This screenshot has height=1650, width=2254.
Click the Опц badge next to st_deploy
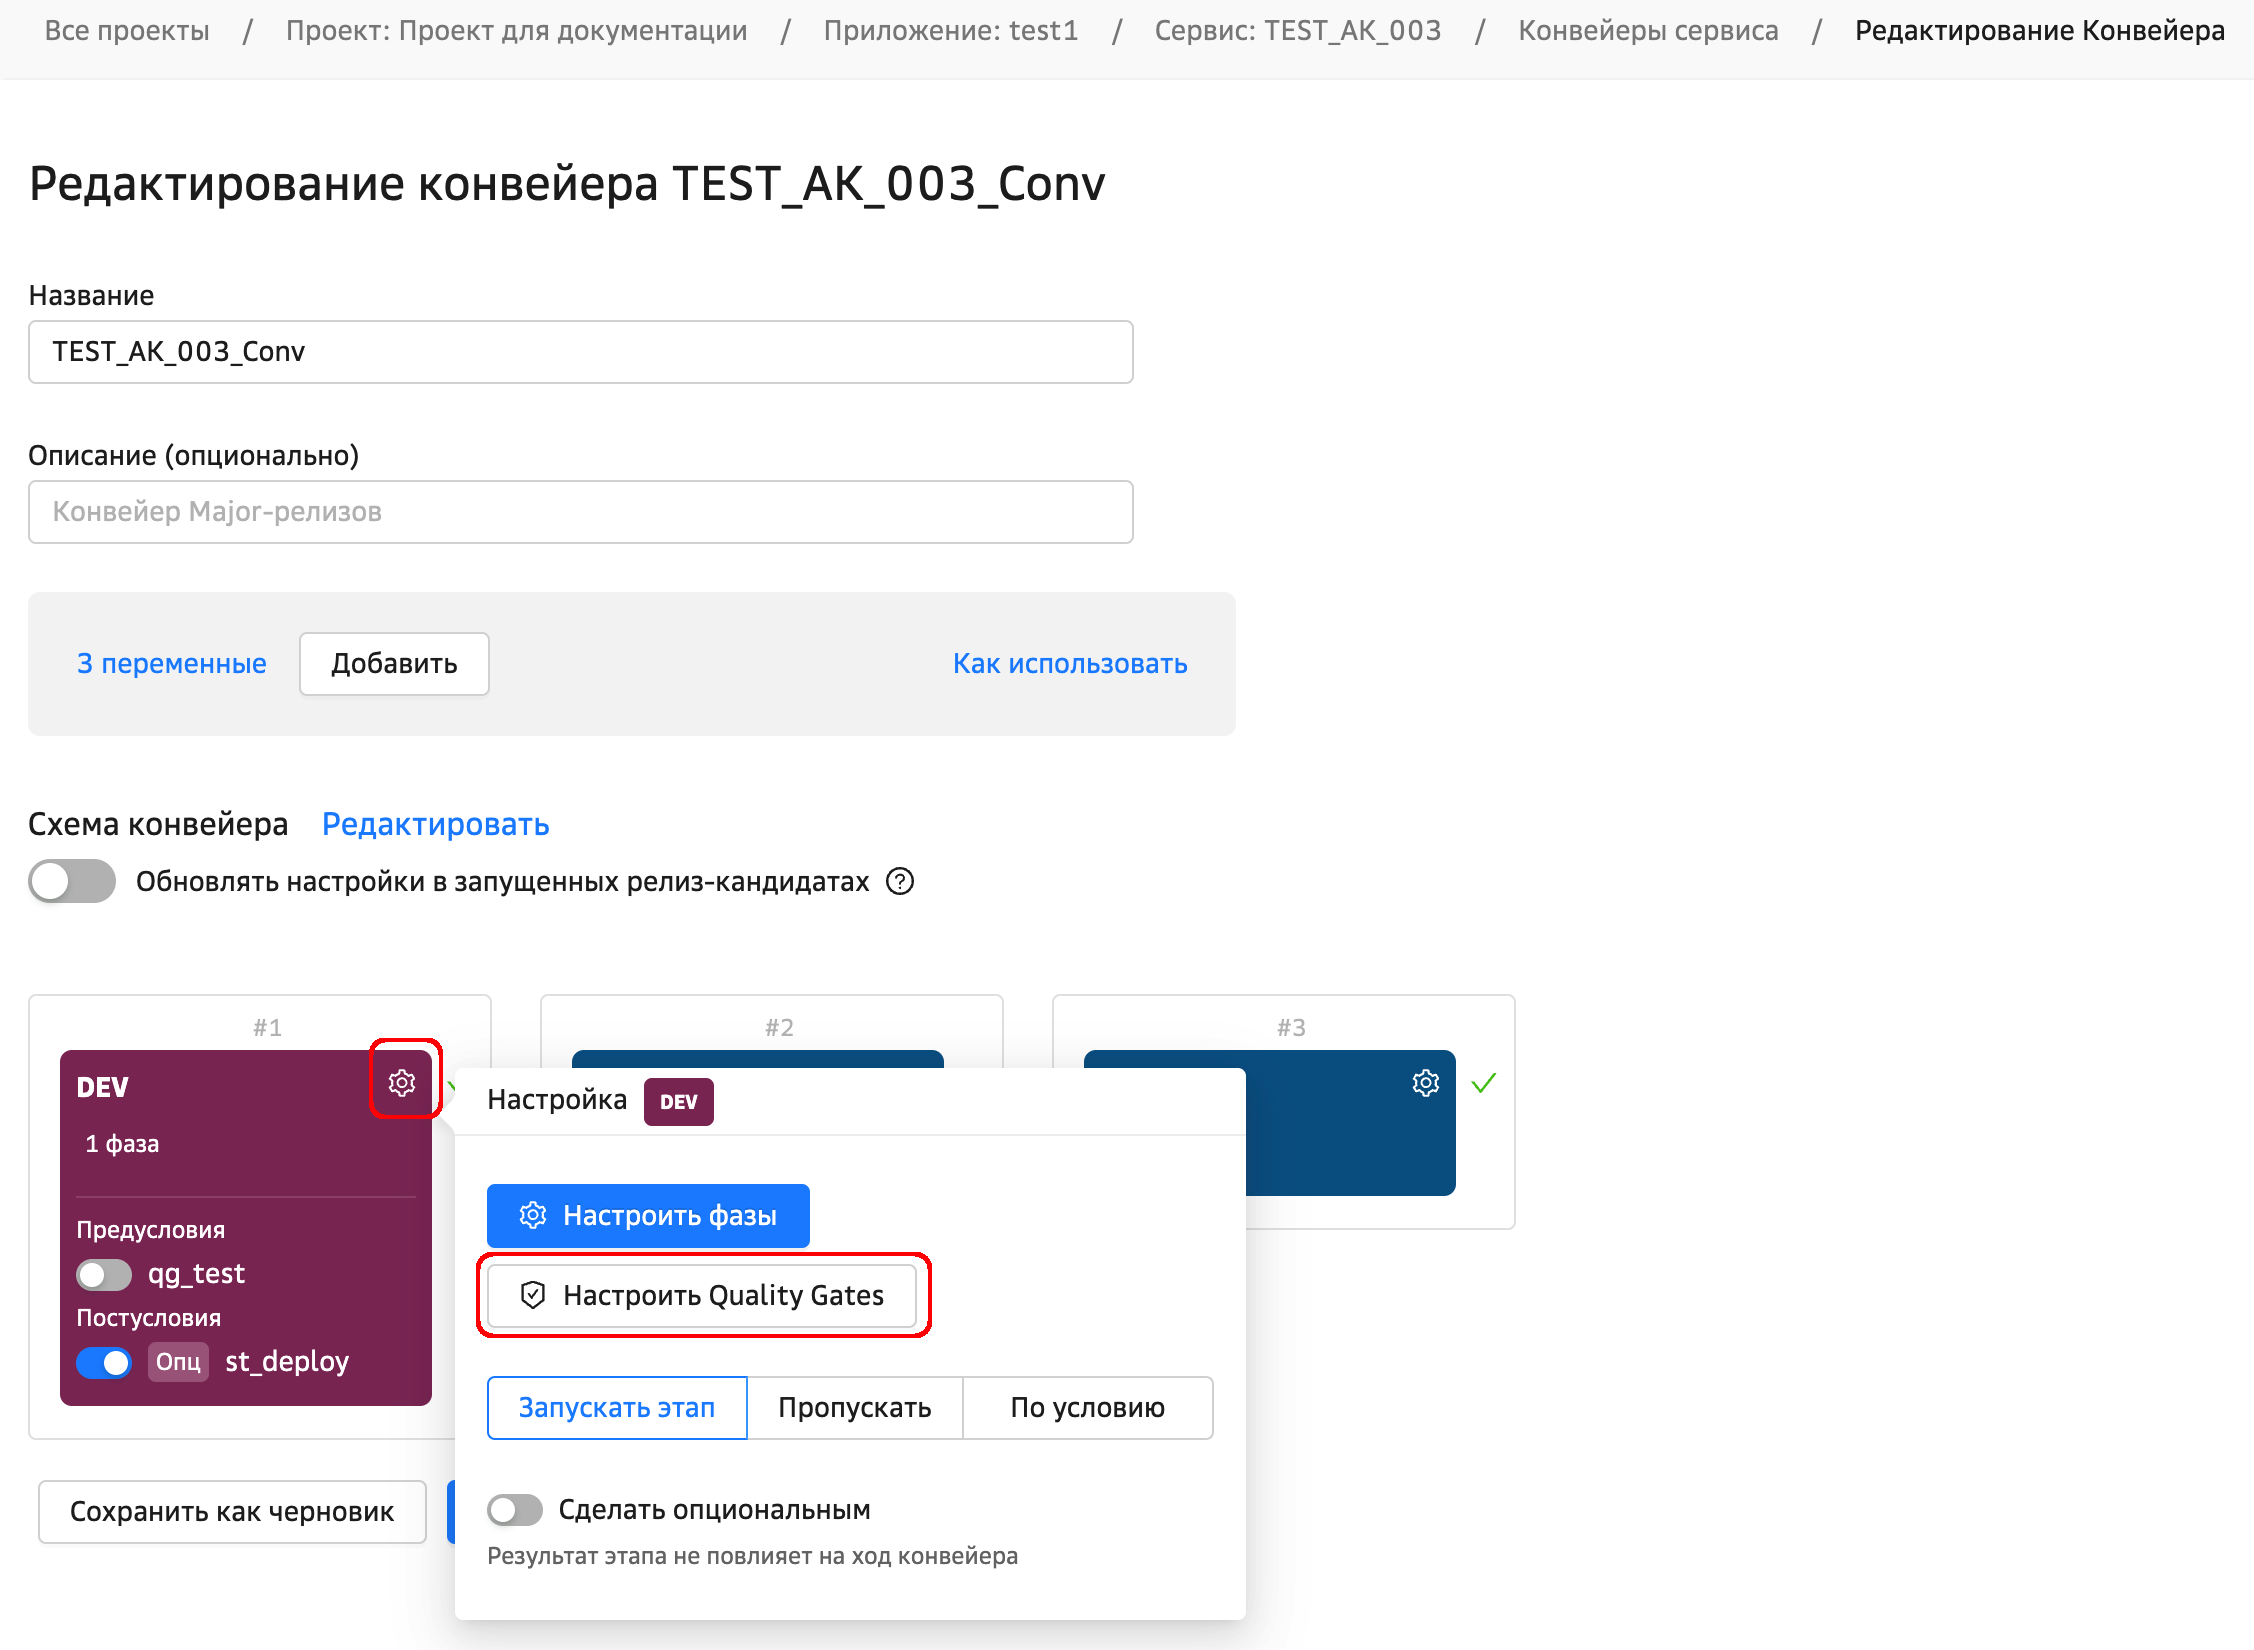[178, 1361]
